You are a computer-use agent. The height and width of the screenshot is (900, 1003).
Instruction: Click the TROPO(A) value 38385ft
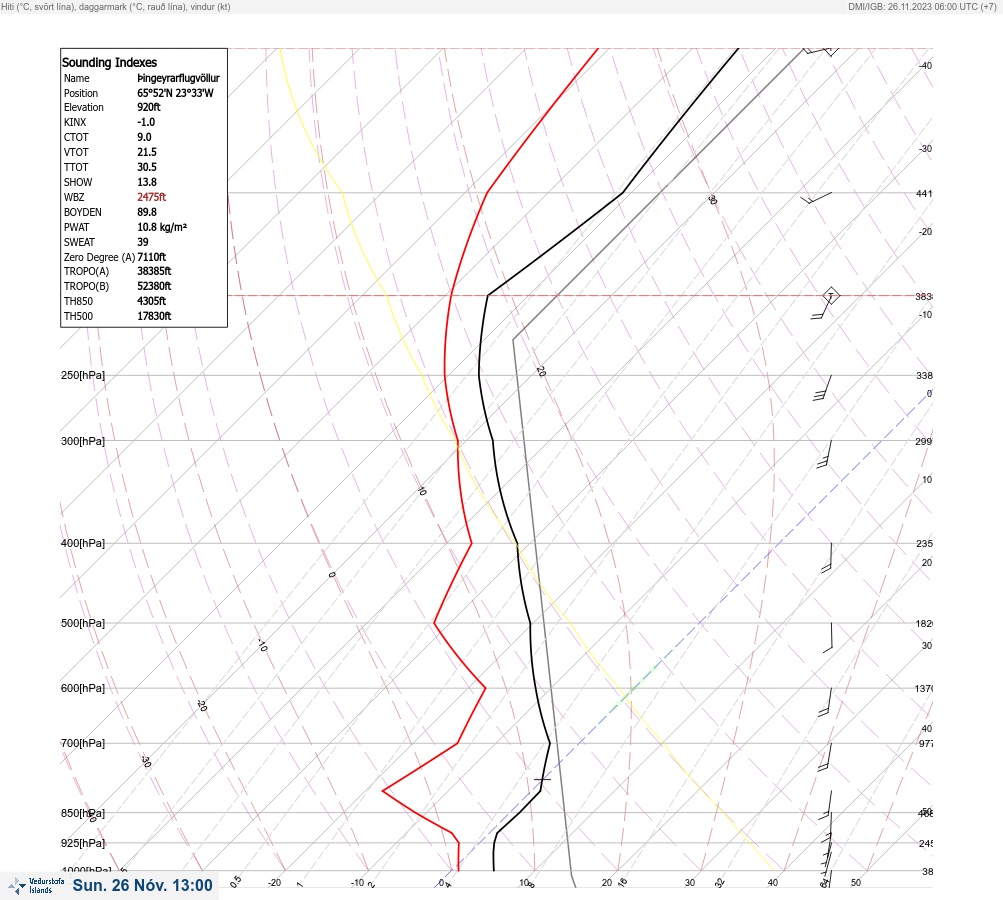[x=154, y=271]
